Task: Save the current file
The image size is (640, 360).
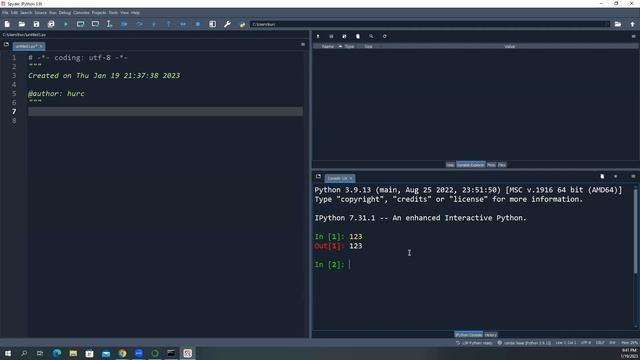Action: (36, 24)
